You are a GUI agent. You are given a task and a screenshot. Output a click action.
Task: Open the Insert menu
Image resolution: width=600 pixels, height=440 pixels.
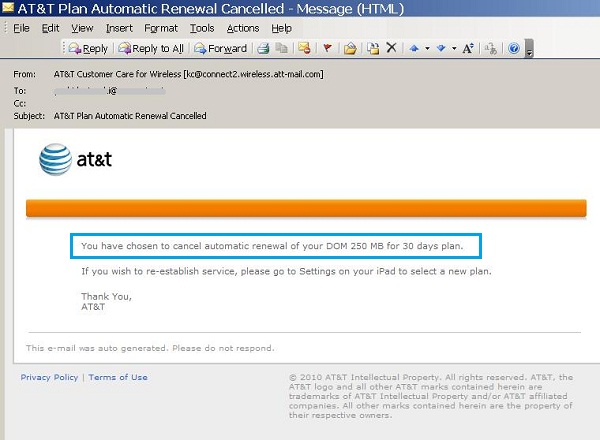pyautogui.click(x=119, y=28)
